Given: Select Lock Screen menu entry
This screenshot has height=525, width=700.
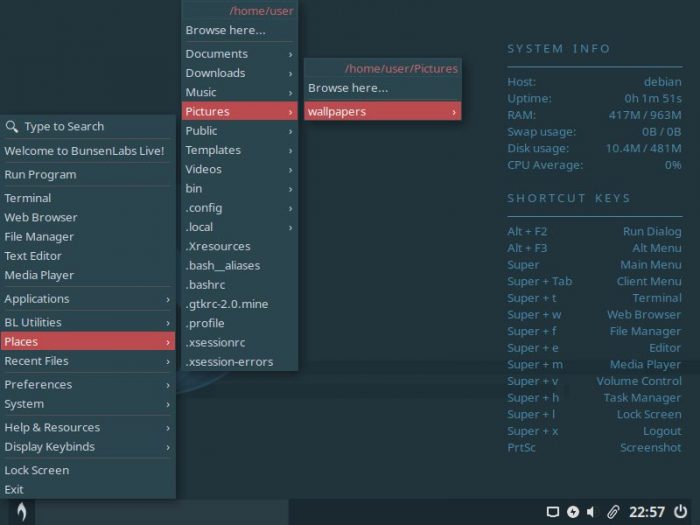Looking at the screenshot, I should 37,470.
